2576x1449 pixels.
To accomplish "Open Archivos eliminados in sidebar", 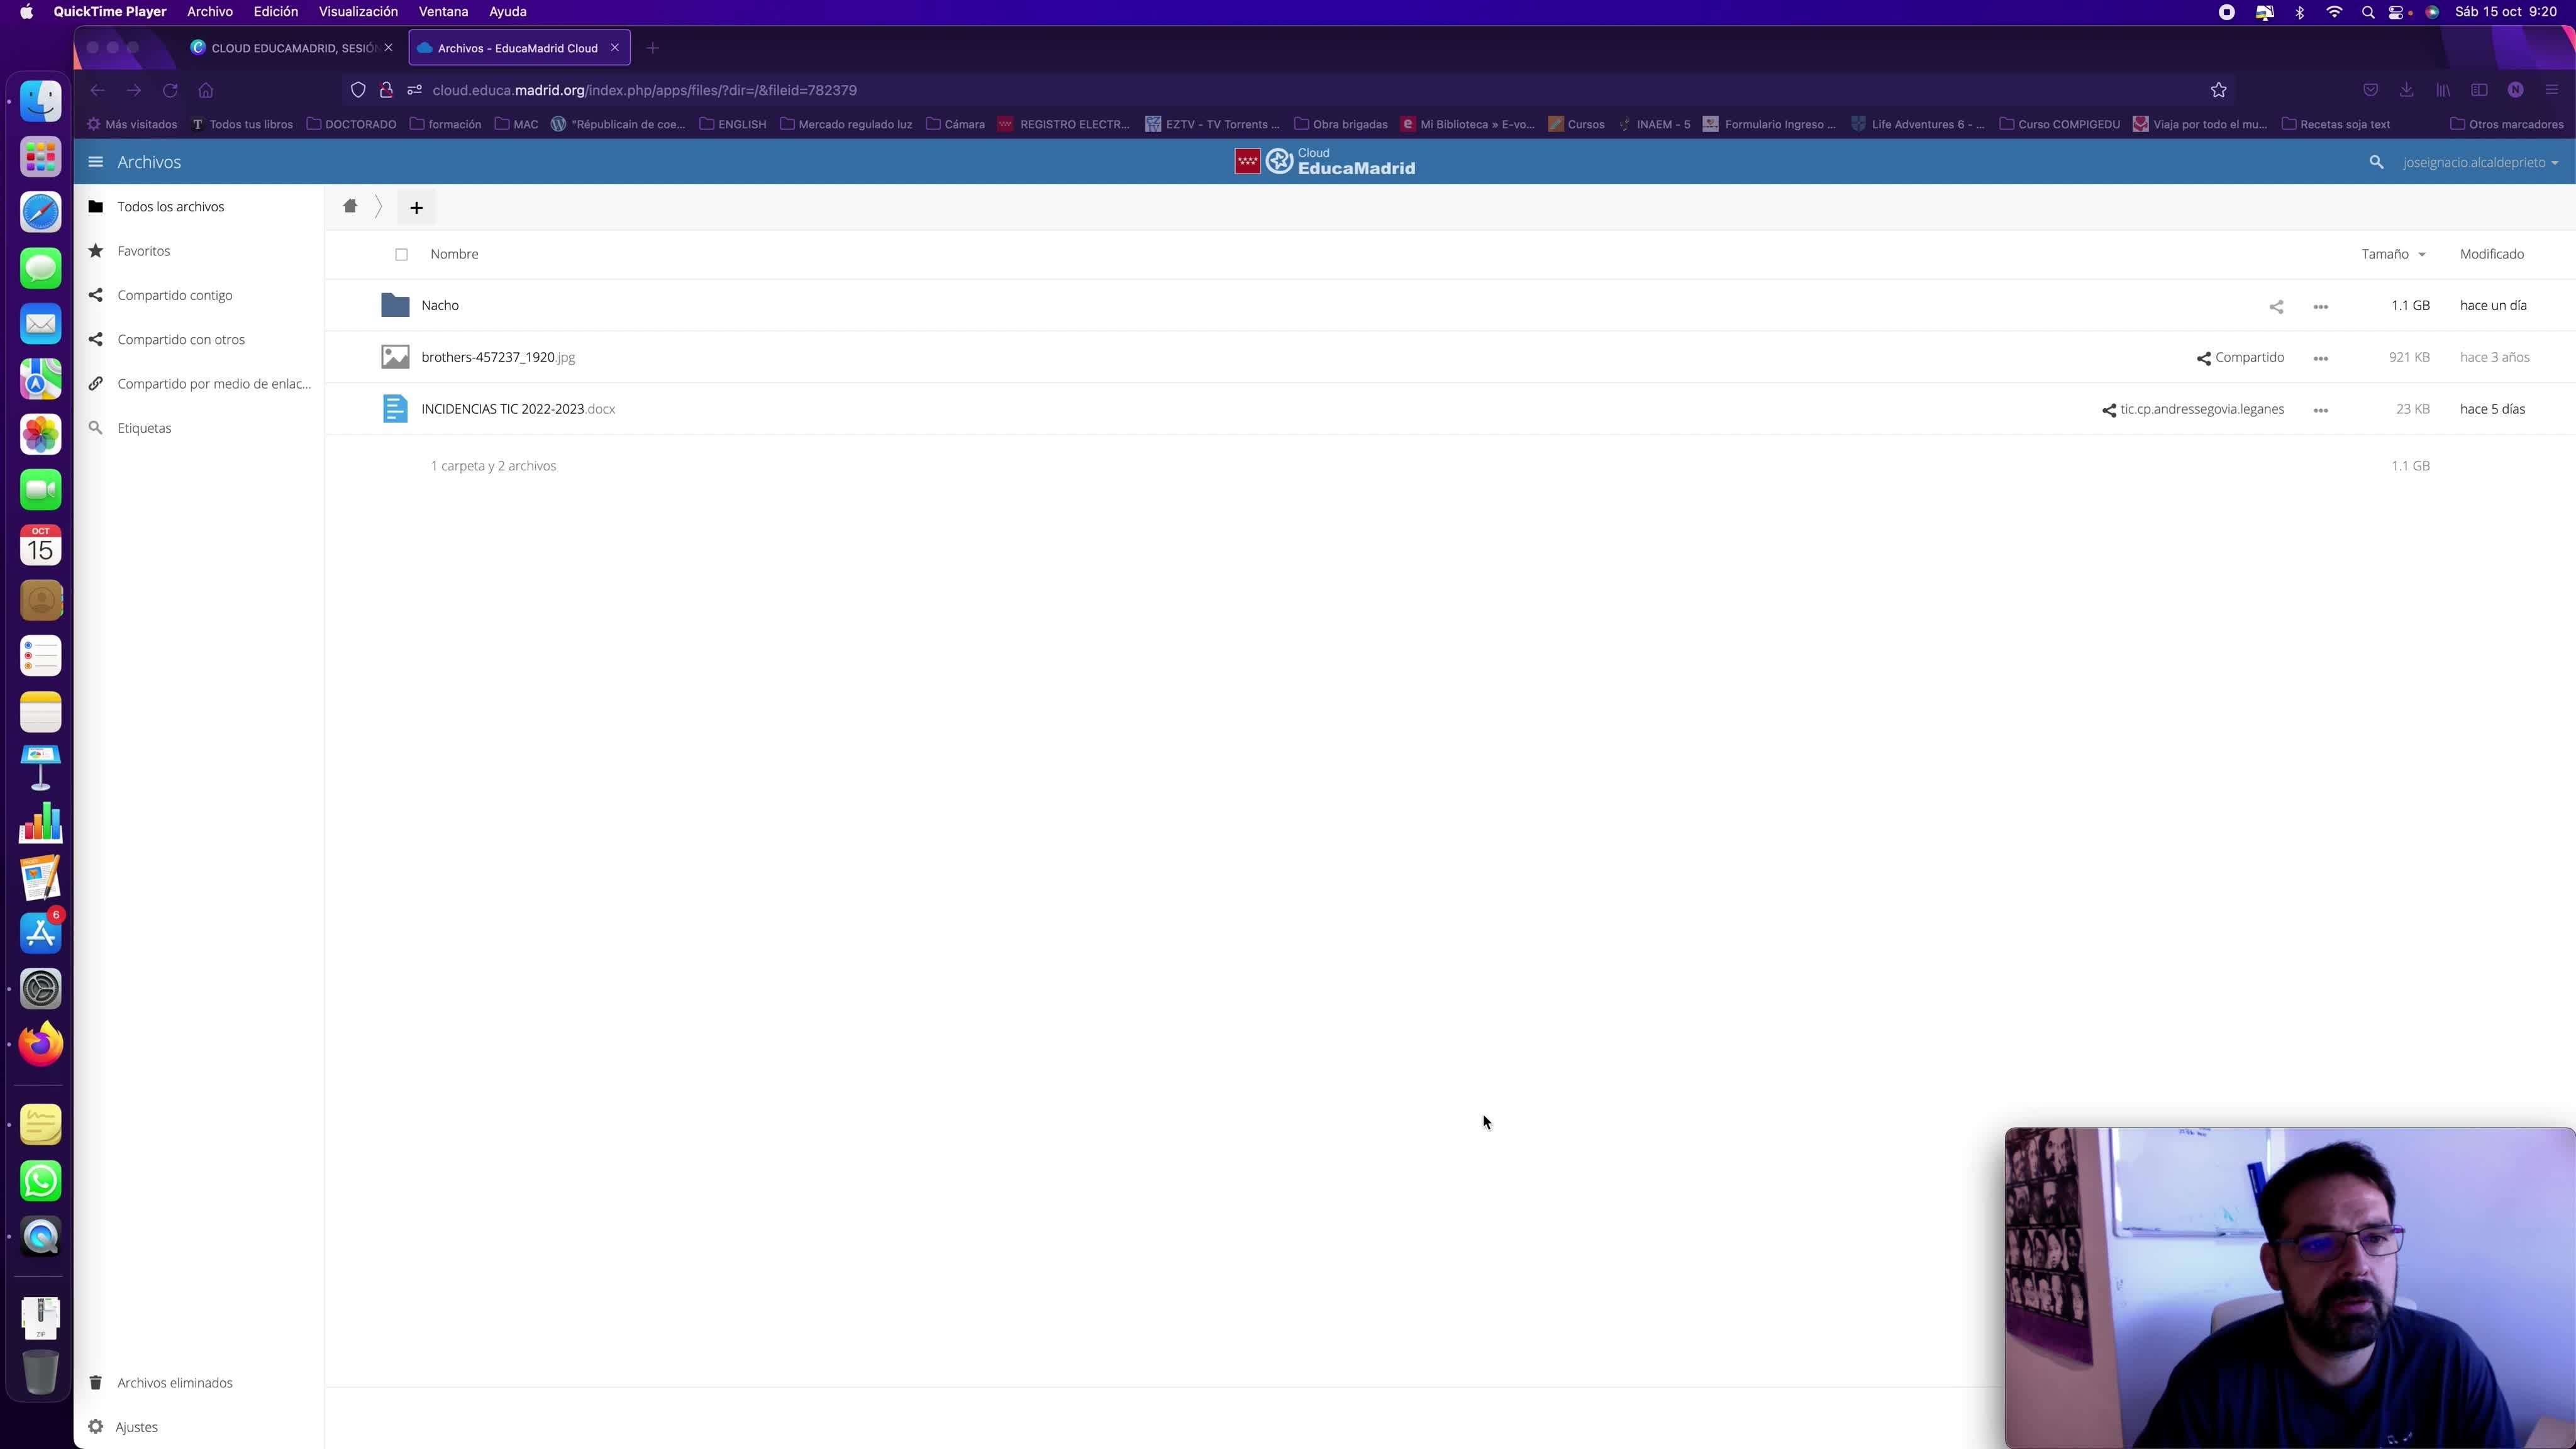I will click(x=174, y=1382).
